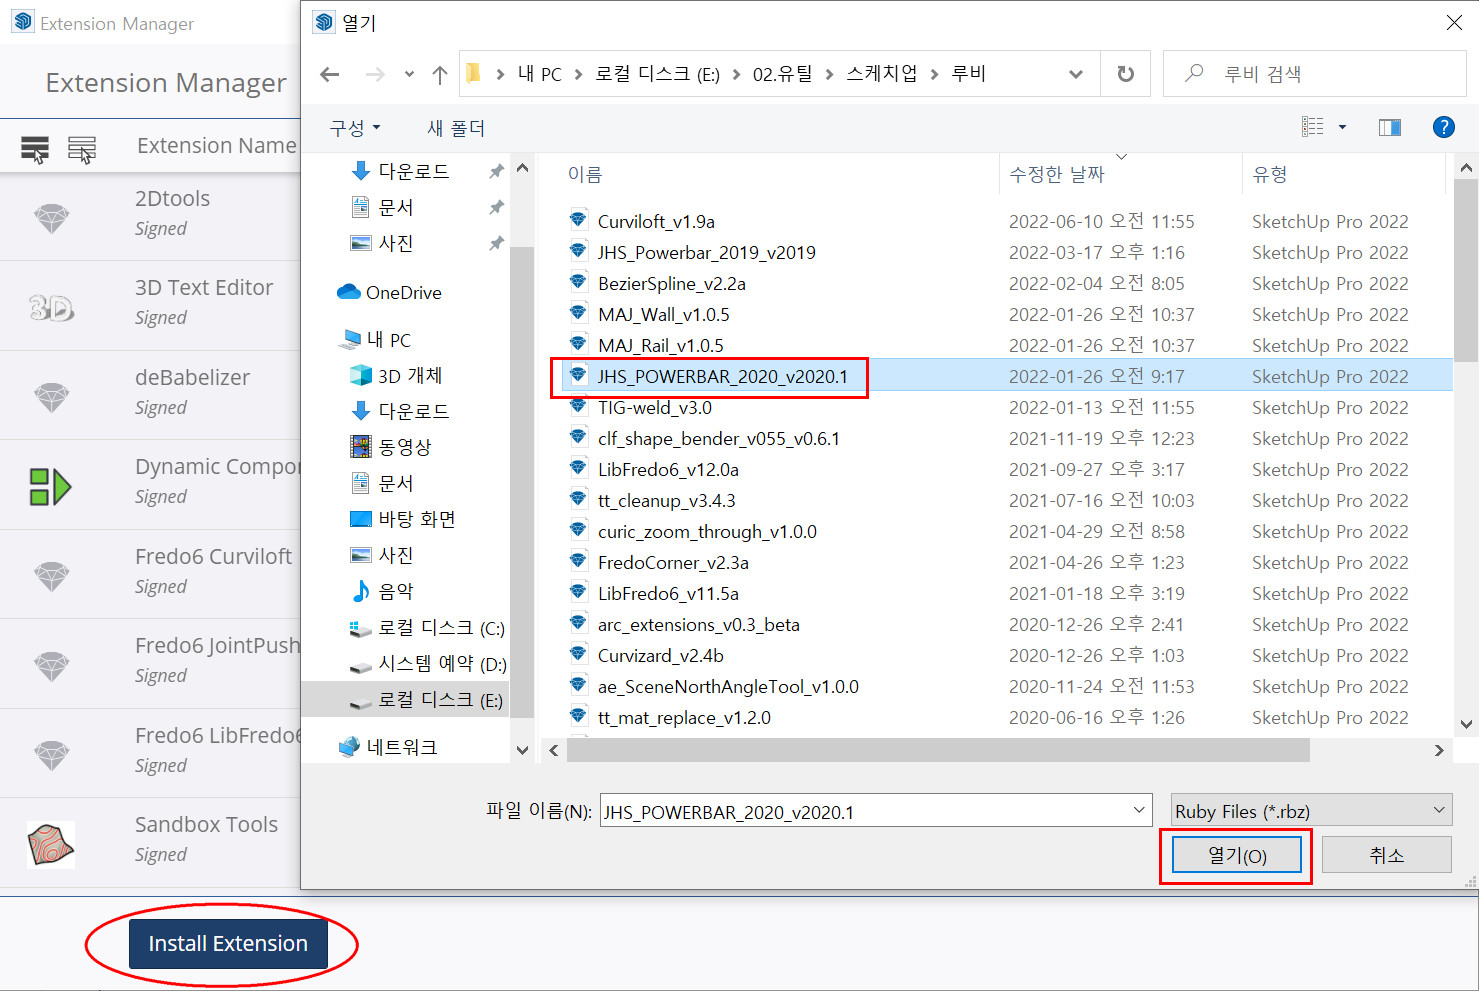Open 시스템 예약 (D:) drive
Screen dimensions: 1479x991
(x=427, y=663)
